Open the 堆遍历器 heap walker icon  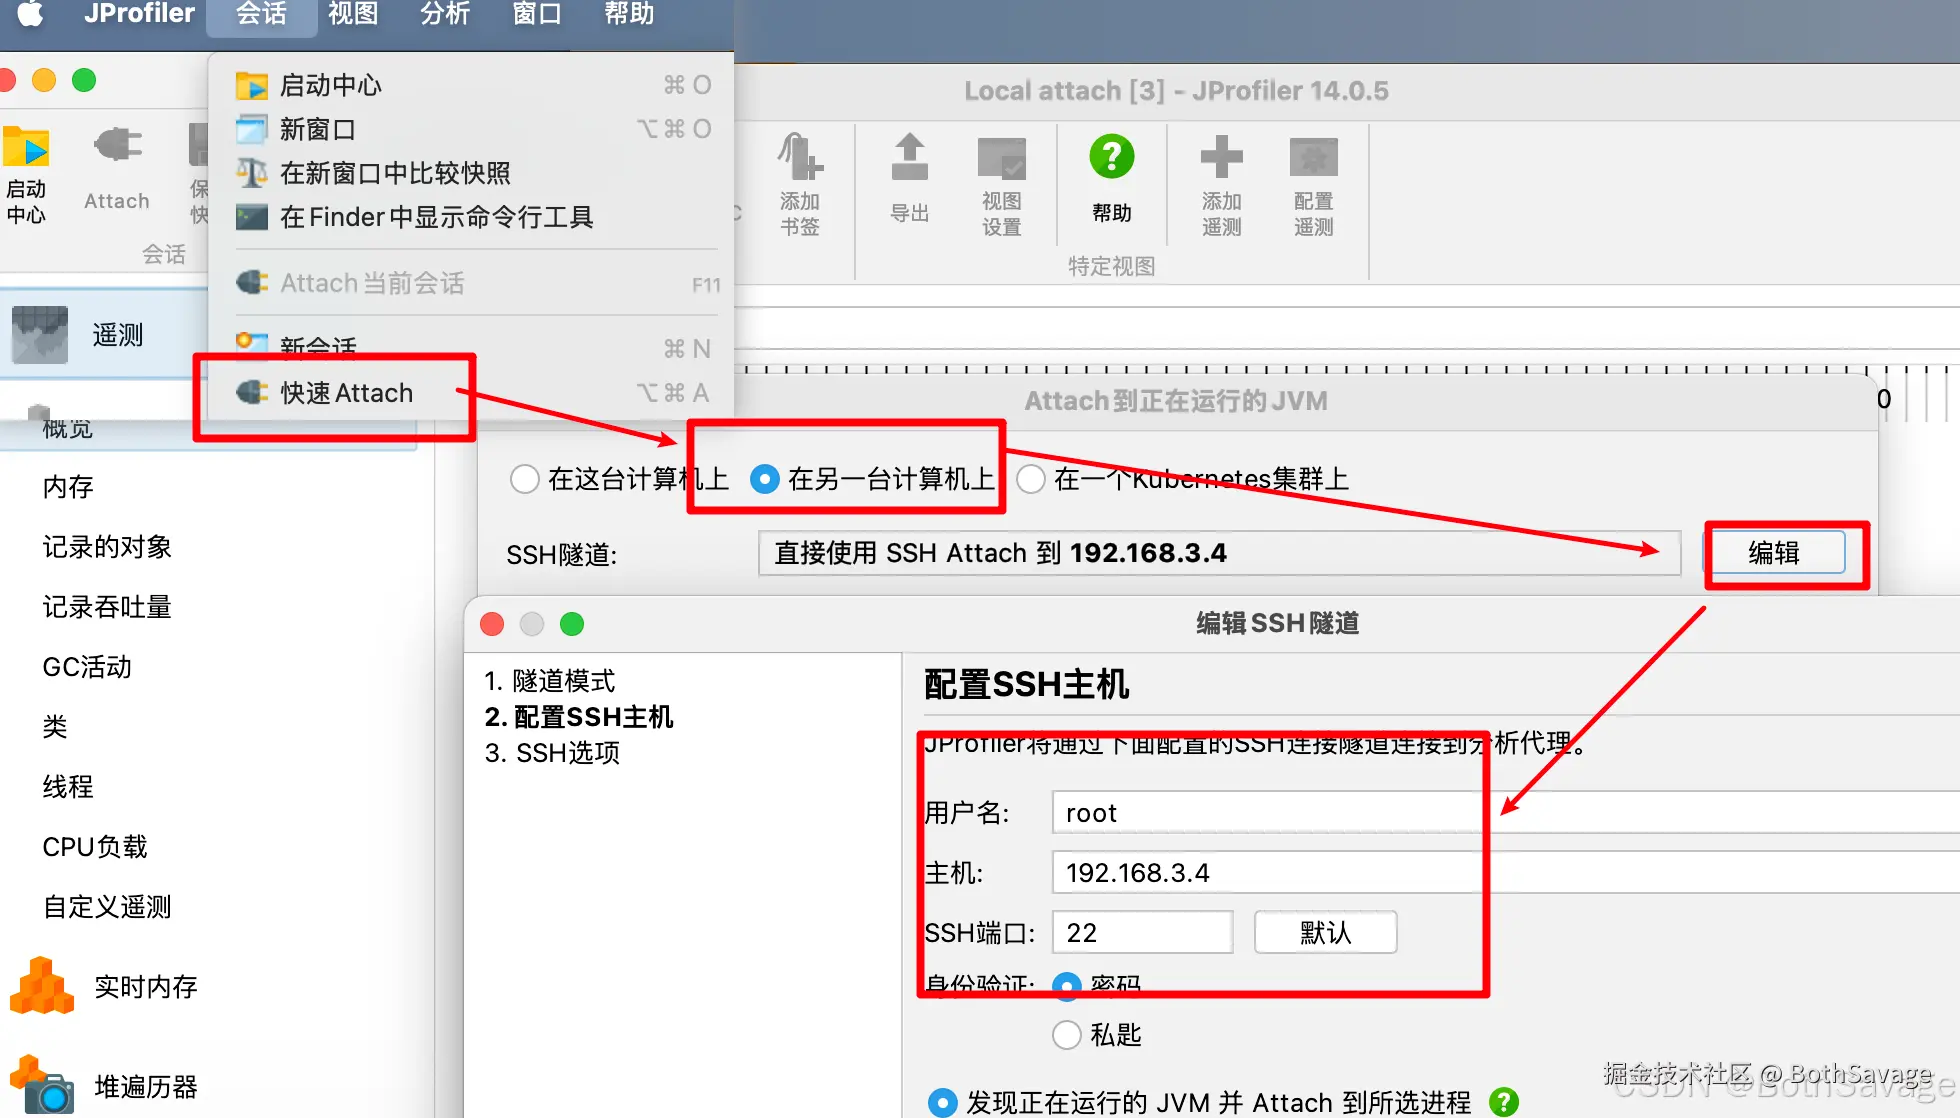point(42,1086)
